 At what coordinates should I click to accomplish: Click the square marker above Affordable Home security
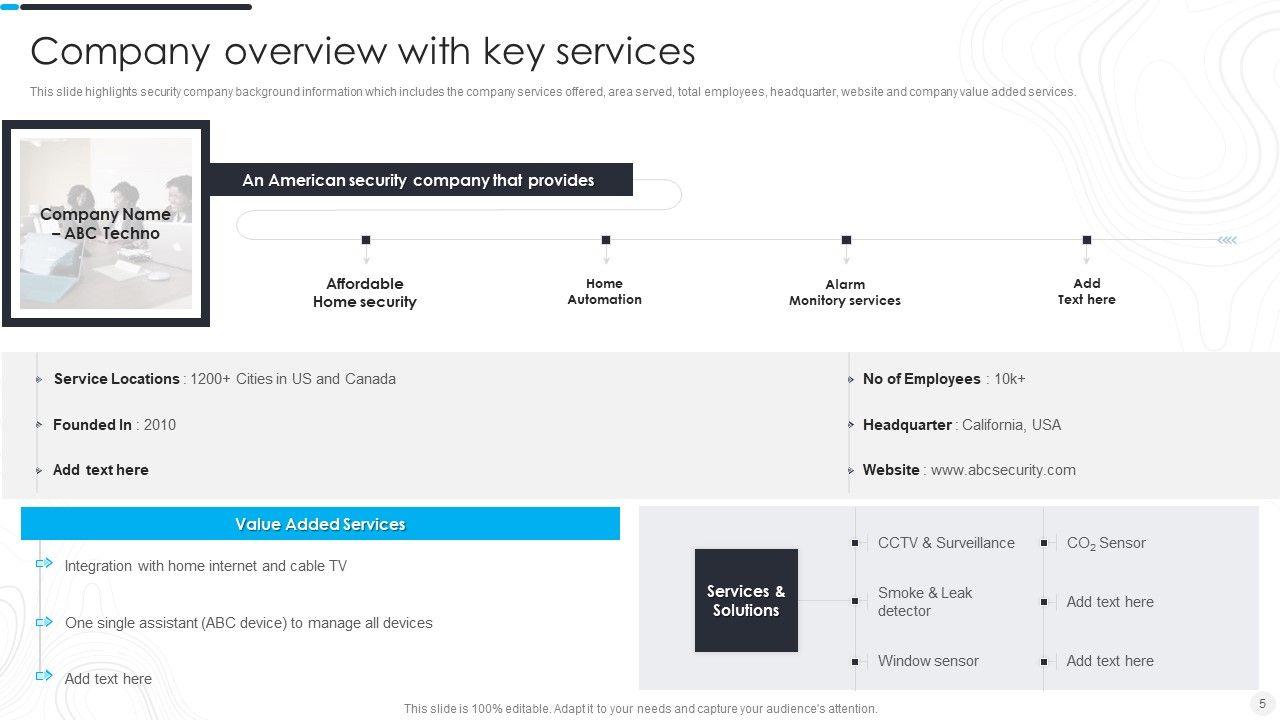pyautogui.click(x=366, y=240)
